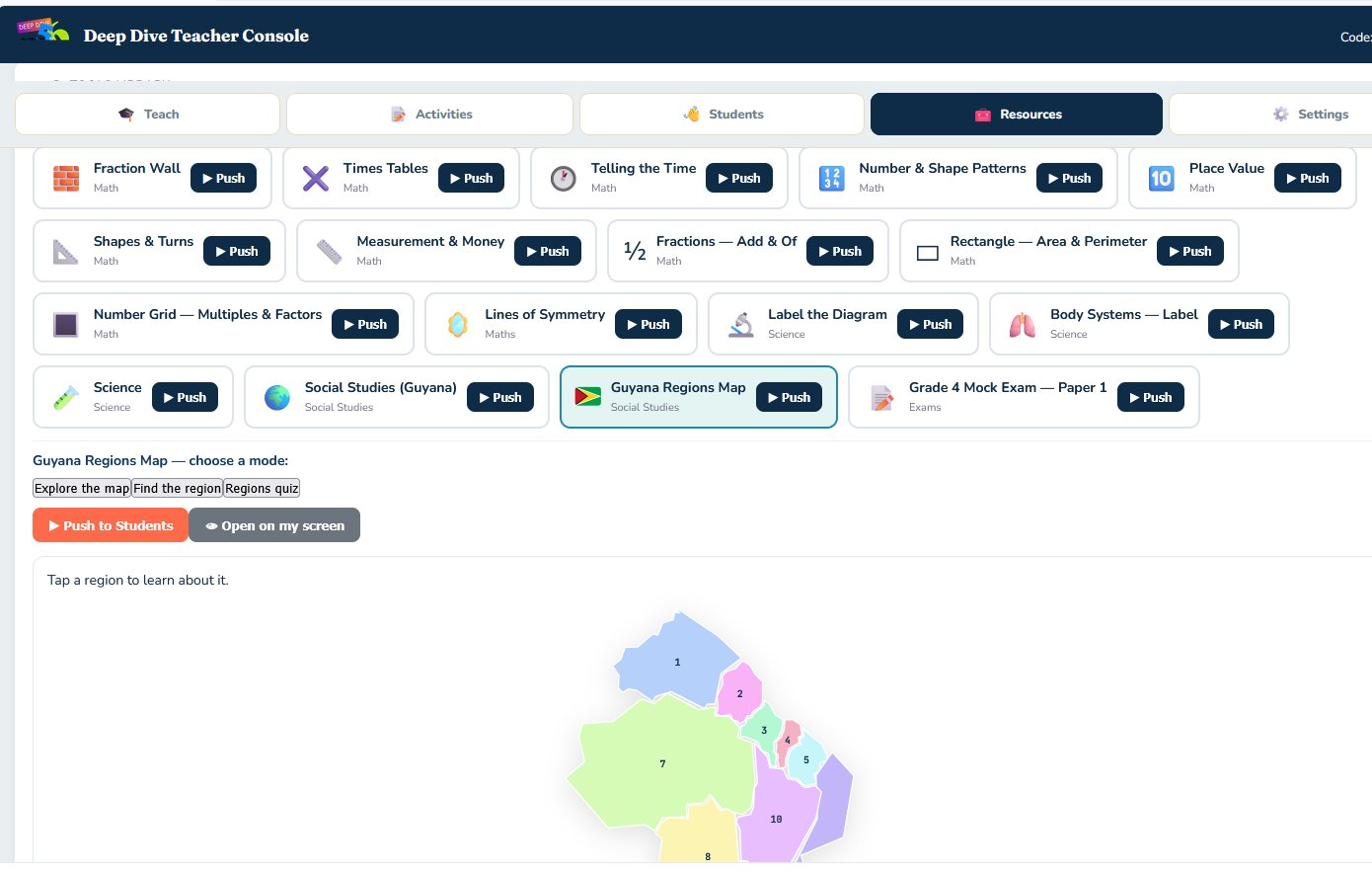Push Place Value resource
1372x896 pixels.
1308,178
